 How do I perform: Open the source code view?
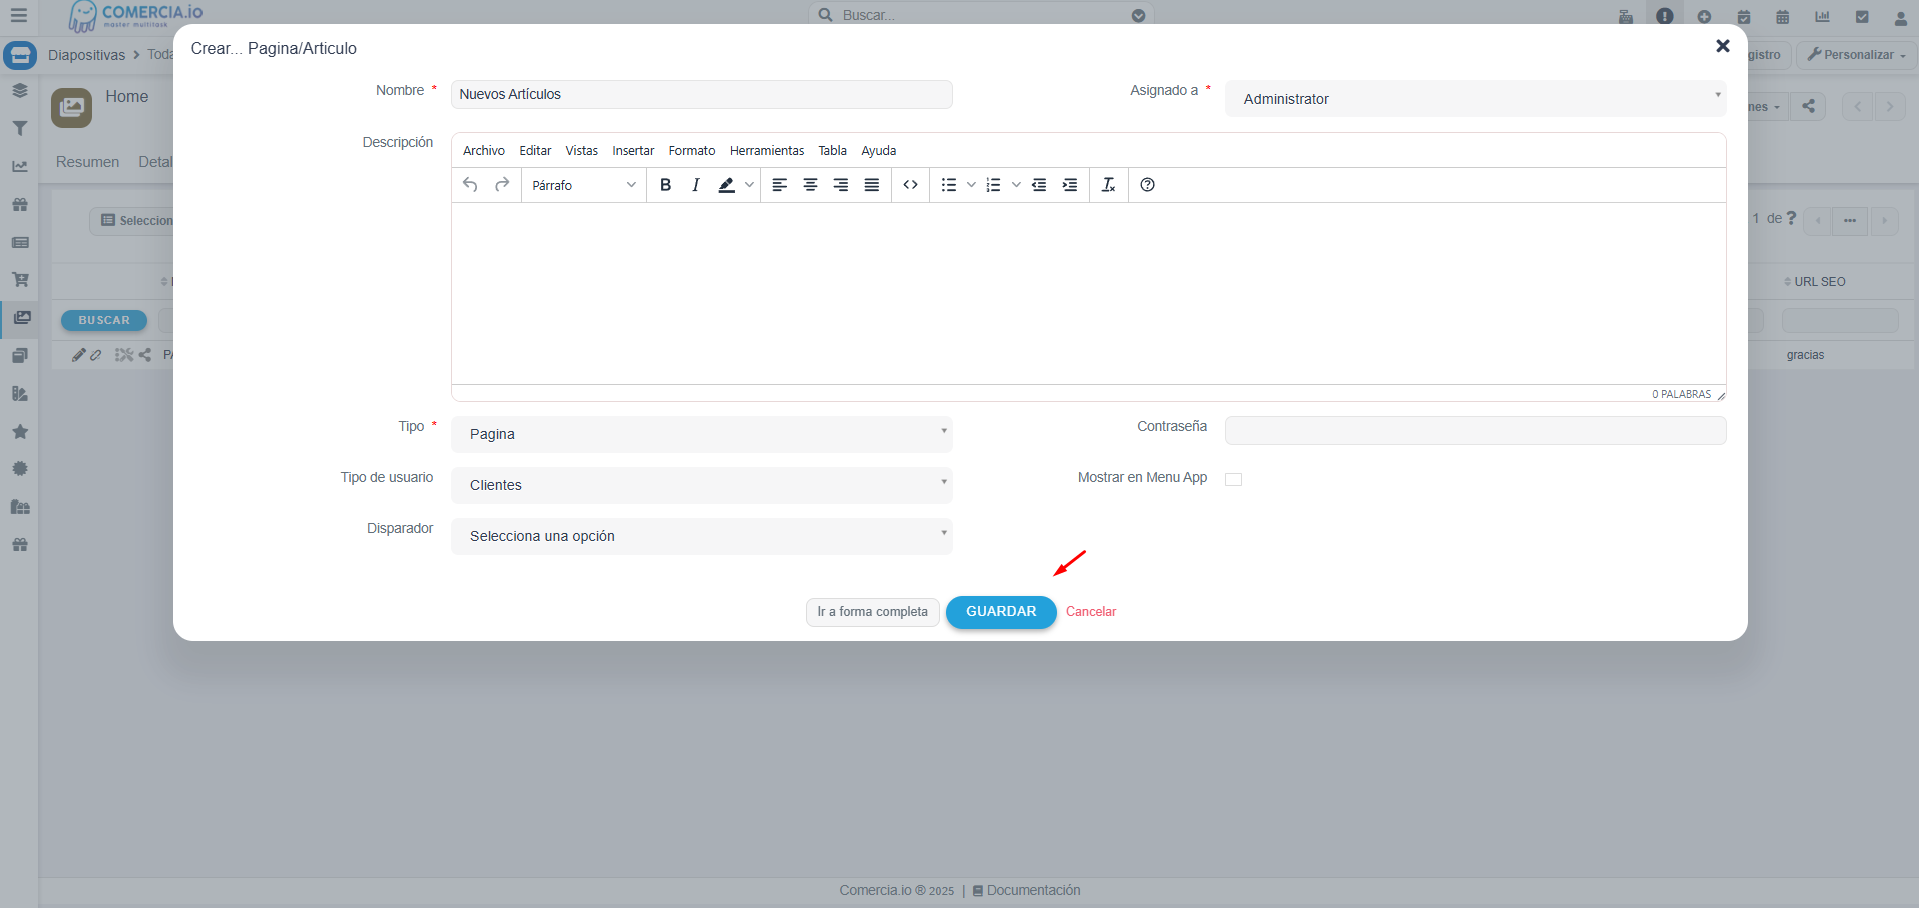[911, 185]
